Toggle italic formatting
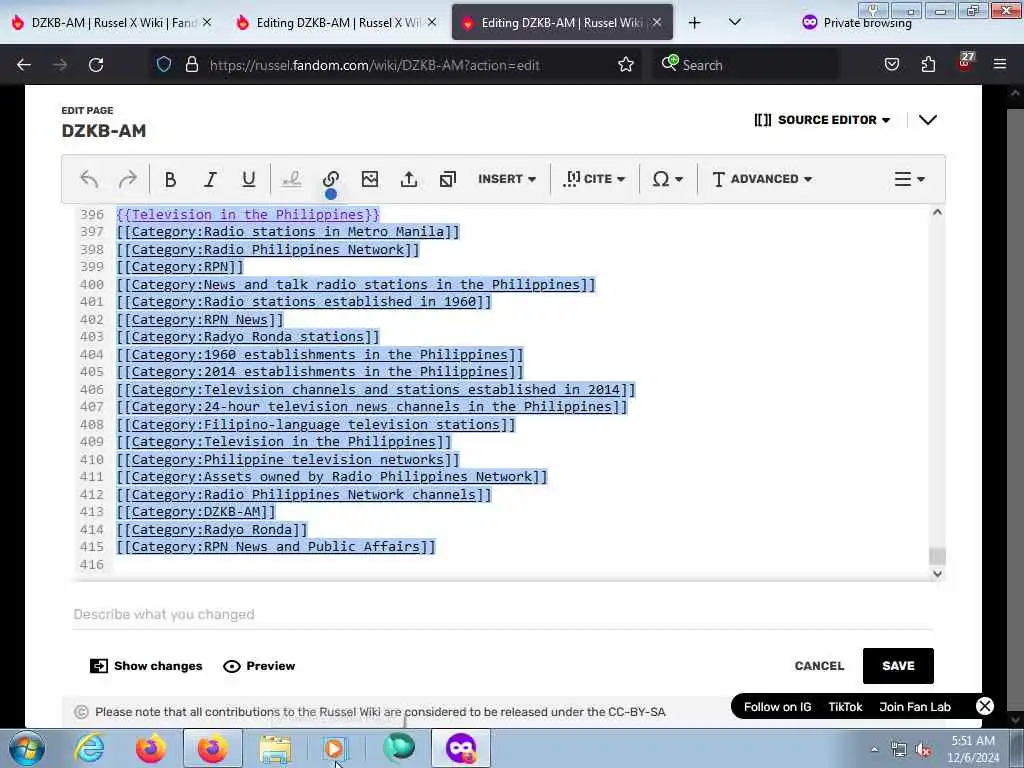The width and height of the screenshot is (1024, 768). (x=210, y=179)
